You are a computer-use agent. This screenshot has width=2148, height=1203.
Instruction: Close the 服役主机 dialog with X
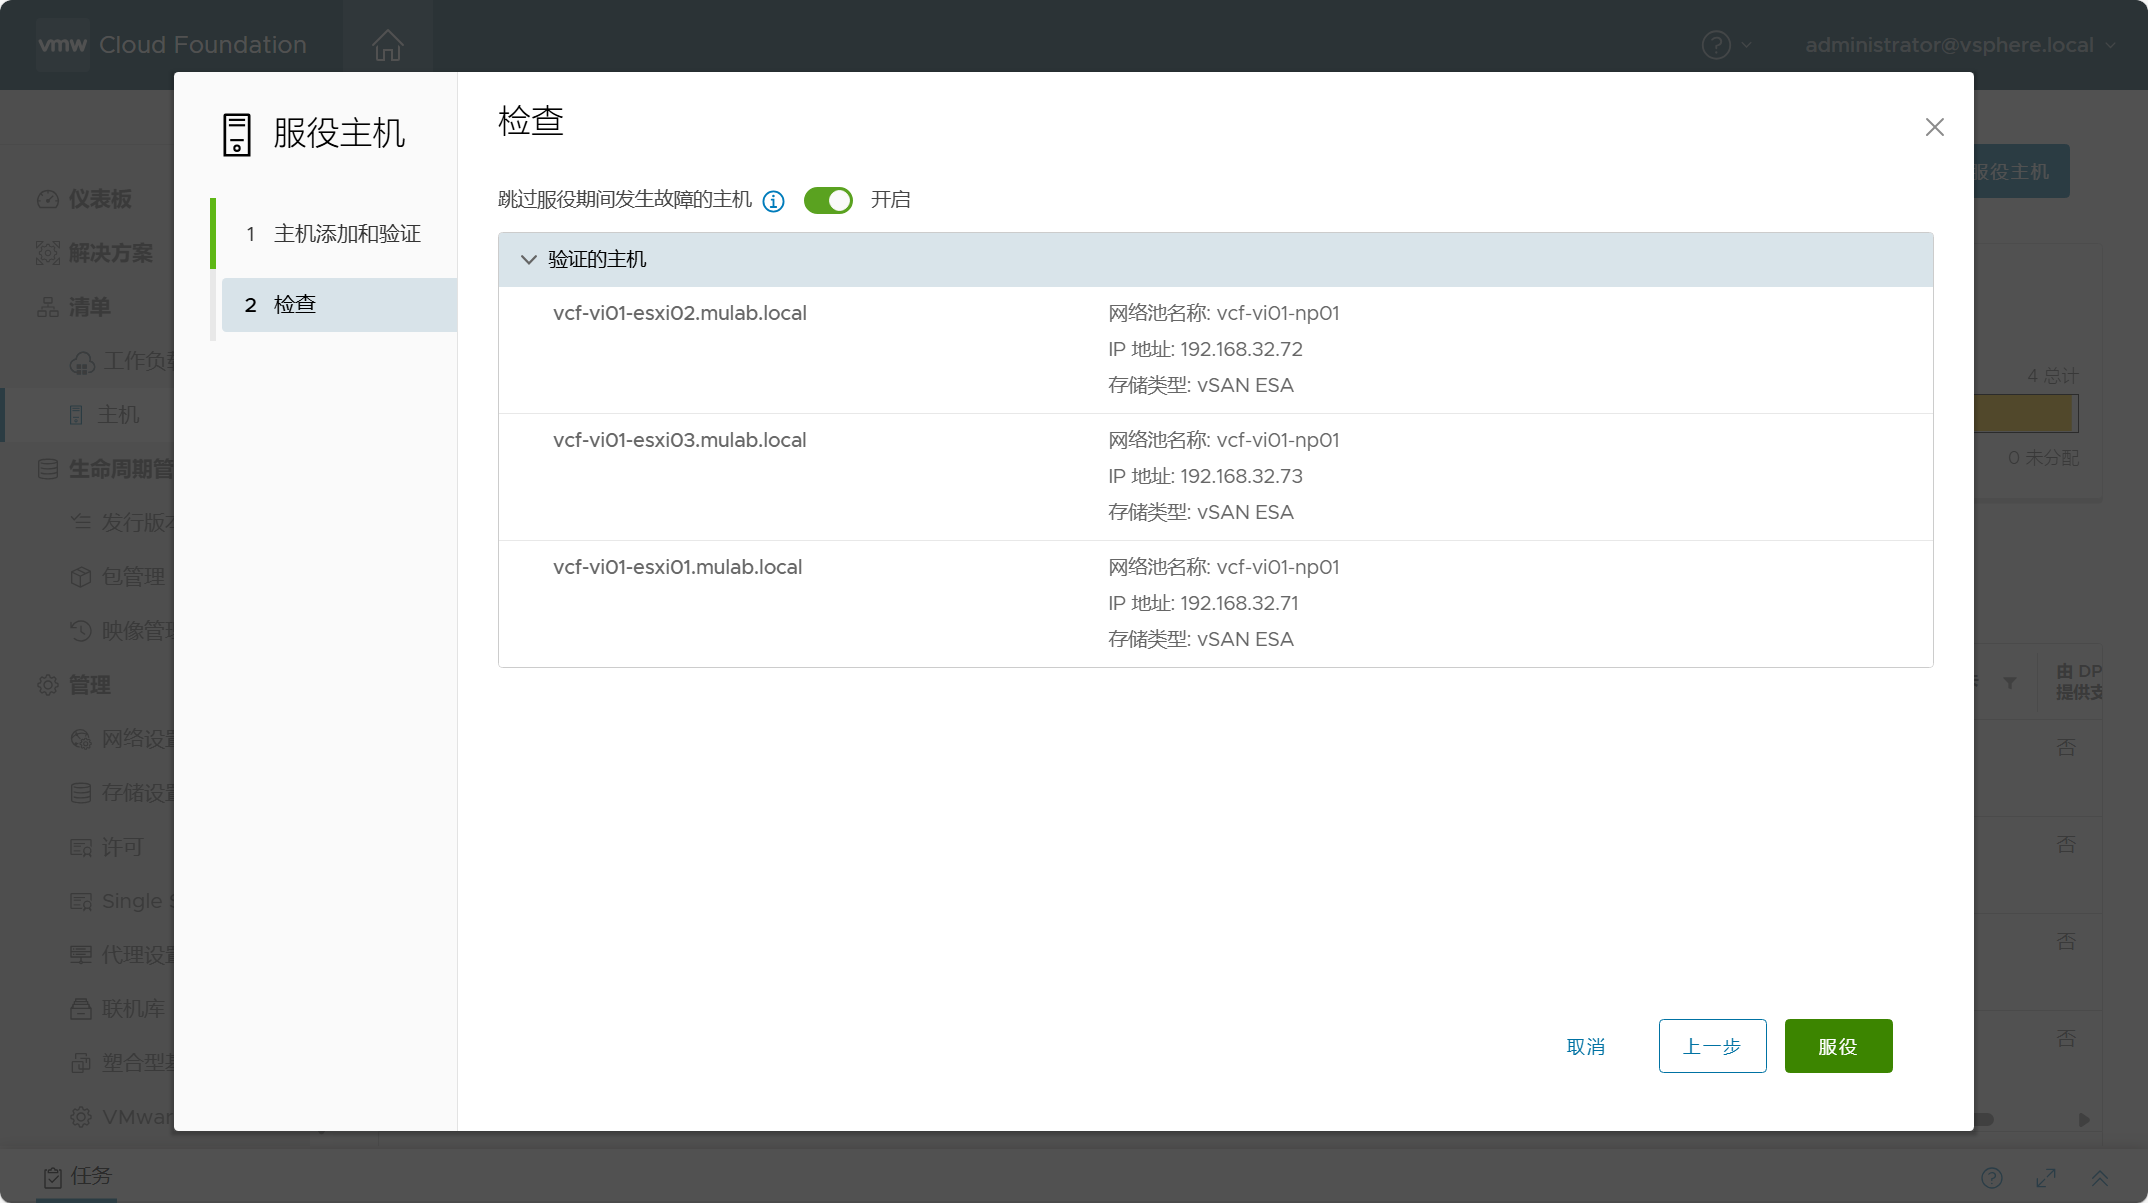tap(1934, 127)
